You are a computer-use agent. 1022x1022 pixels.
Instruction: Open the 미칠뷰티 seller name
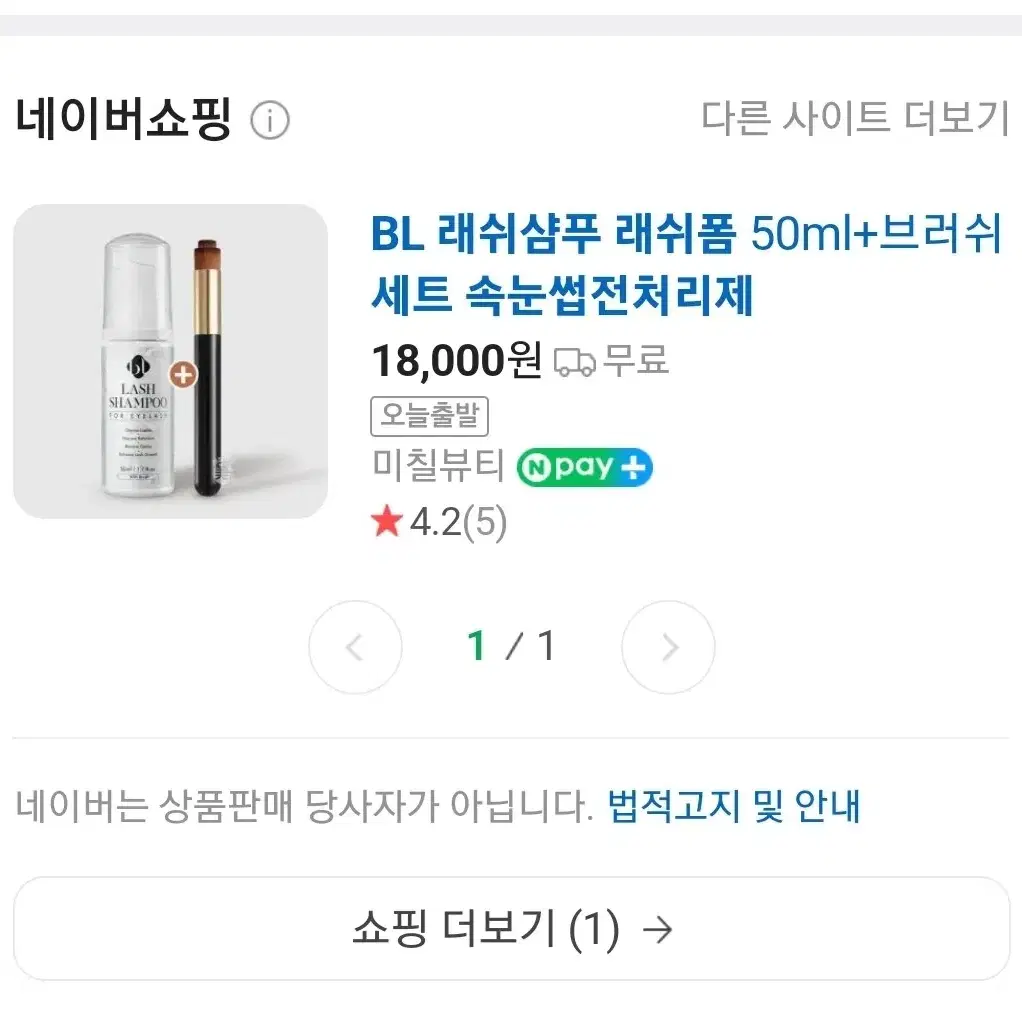click(x=438, y=467)
